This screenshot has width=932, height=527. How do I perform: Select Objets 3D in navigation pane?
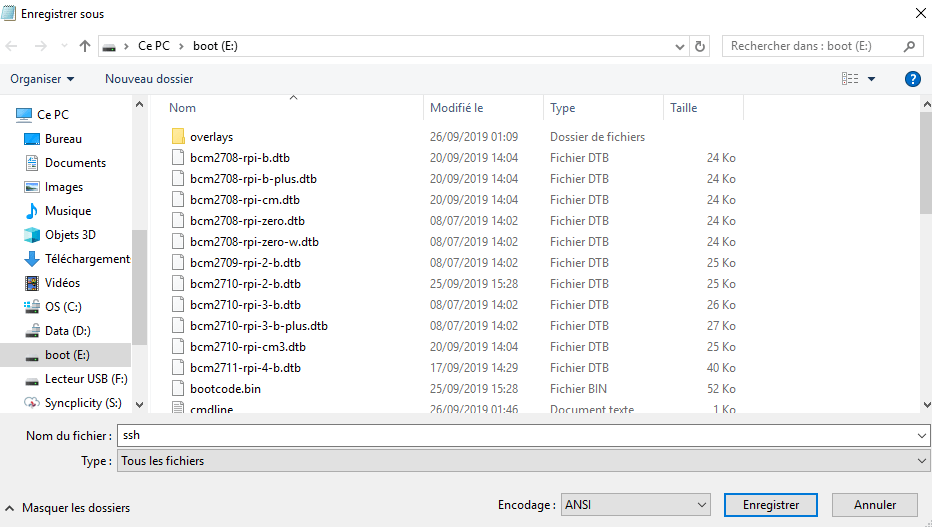point(70,235)
